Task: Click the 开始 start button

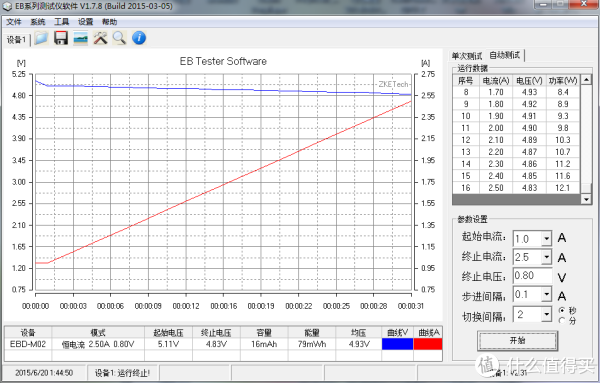Action: (517, 341)
